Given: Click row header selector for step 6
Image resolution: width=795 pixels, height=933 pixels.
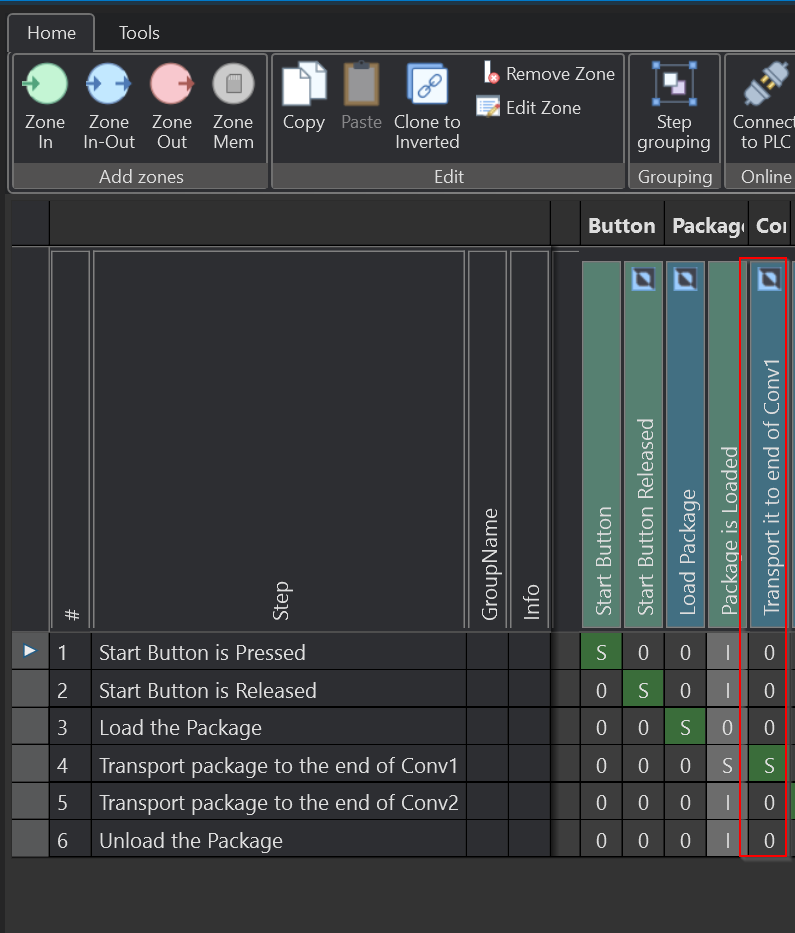Looking at the screenshot, I should 30,840.
